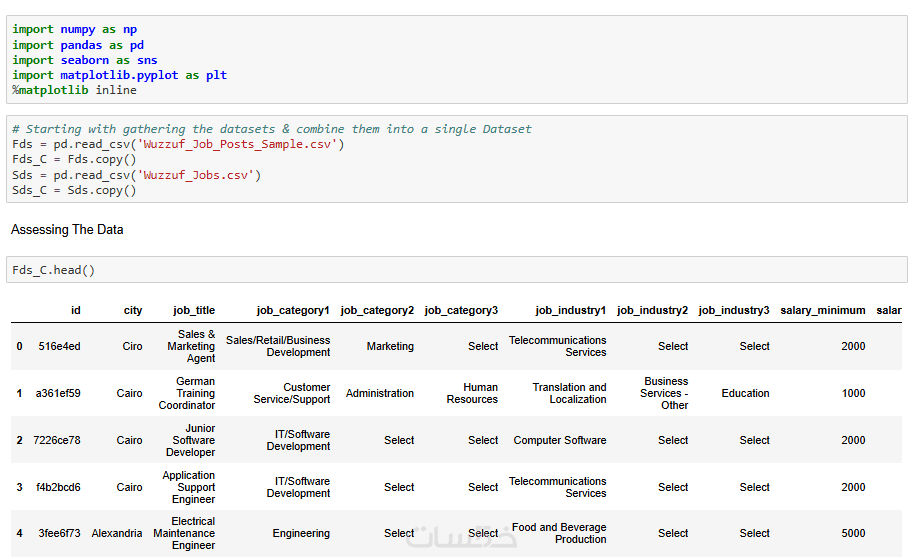This screenshot has height=559, width=923.
Task: Select the salary value 5000
Action: pyautogui.click(x=853, y=534)
